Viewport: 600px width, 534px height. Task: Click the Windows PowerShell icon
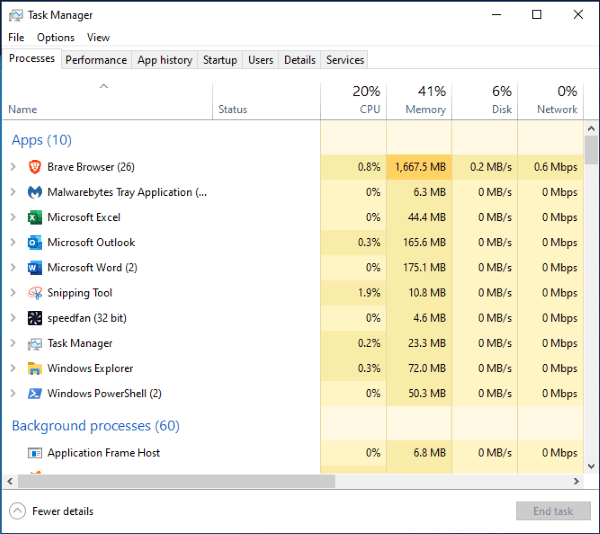coord(35,394)
